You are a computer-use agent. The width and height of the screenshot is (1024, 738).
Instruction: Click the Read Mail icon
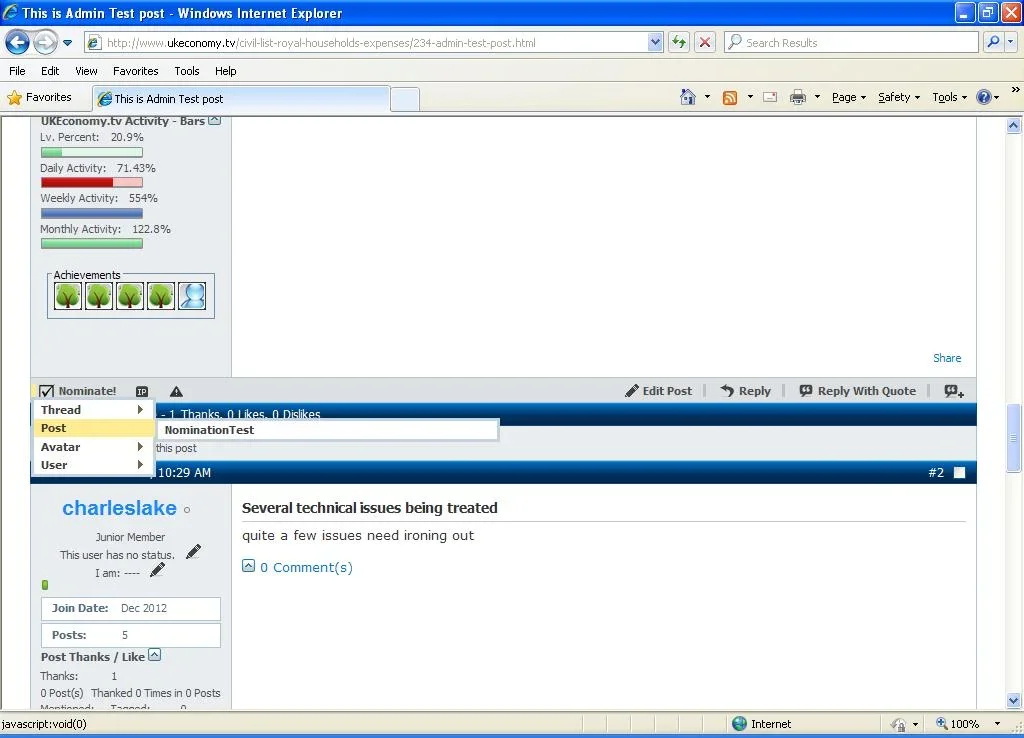pos(770,97)
